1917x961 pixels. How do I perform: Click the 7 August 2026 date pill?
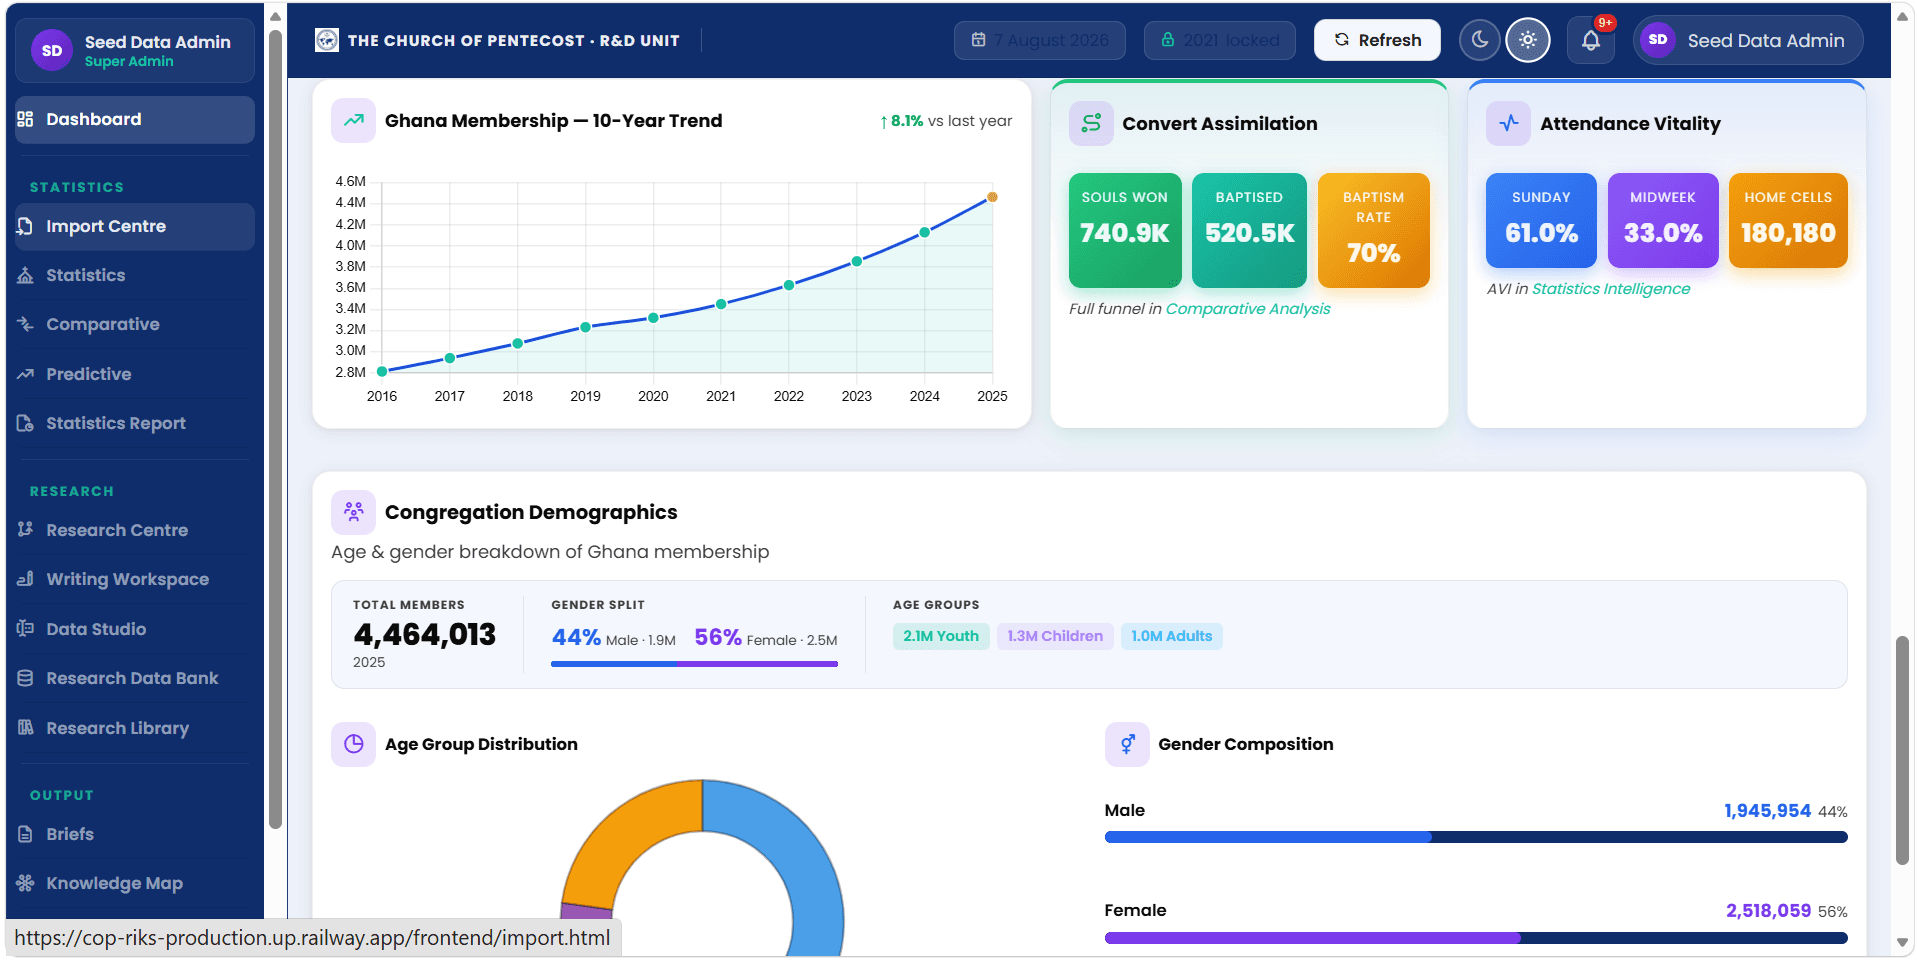pos(1040,40)
